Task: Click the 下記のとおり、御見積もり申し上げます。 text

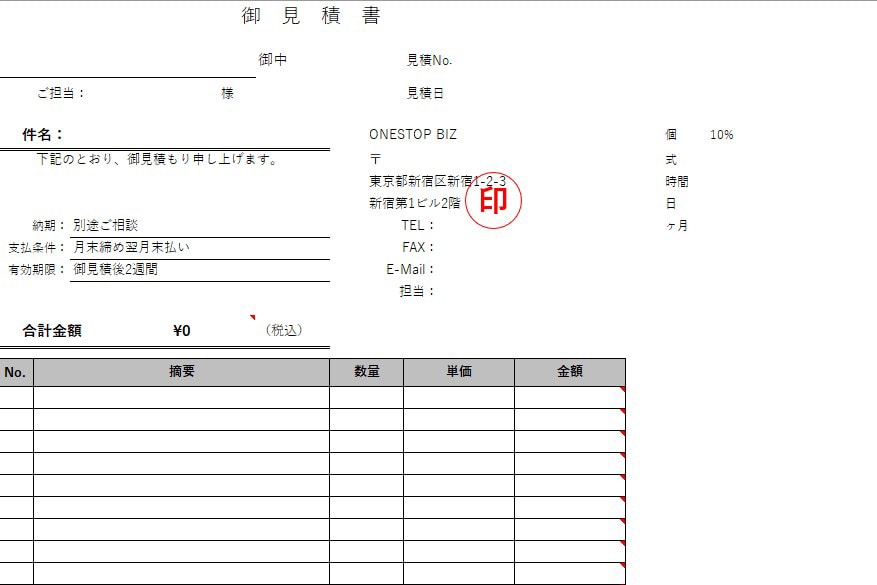Action: [x=157, y=159]
